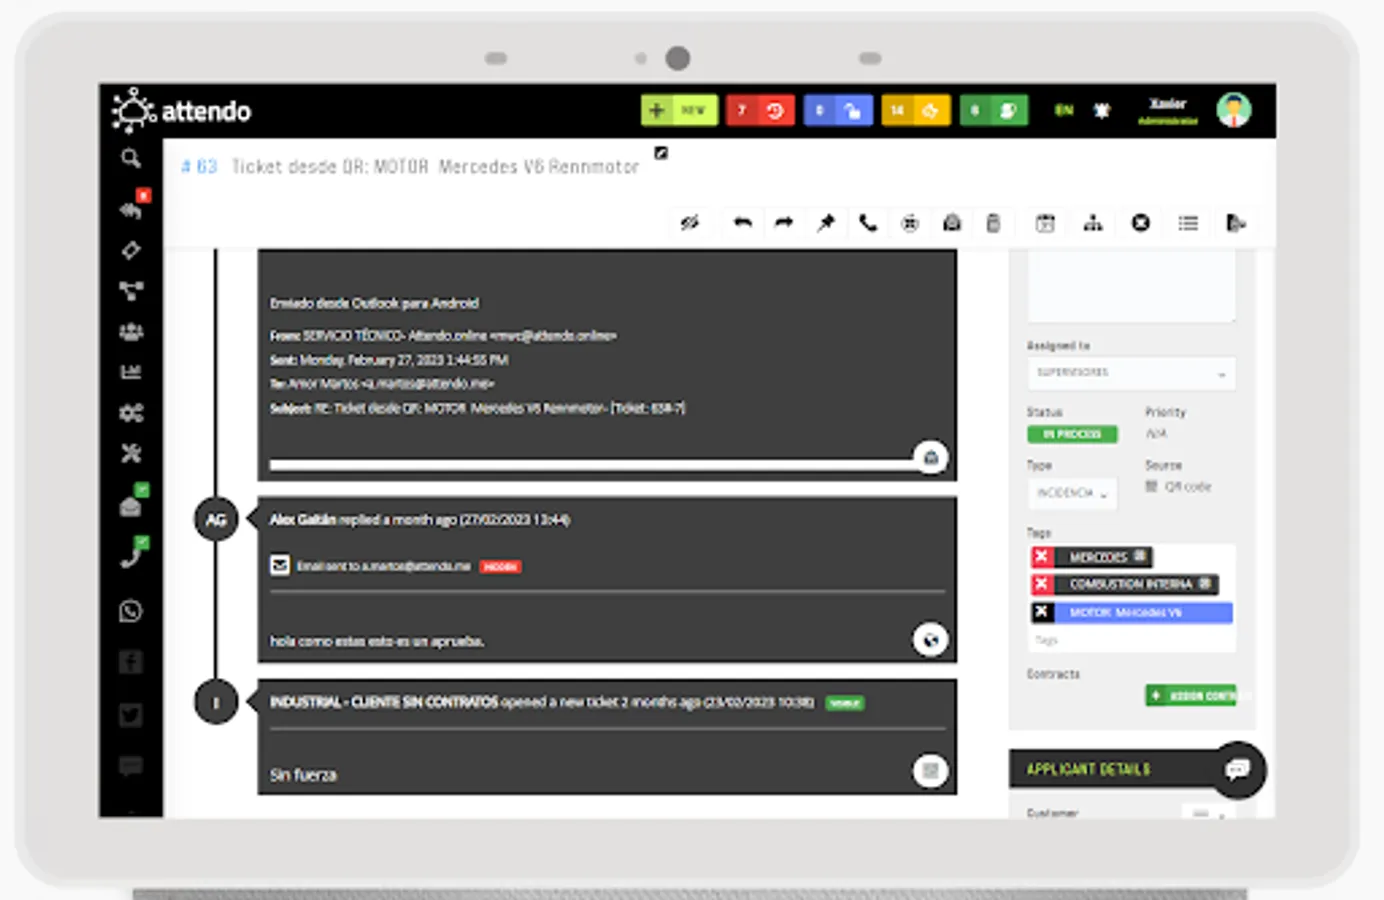The height and width of the screenshot is (900, 1384).
Task: Open the chart reports sidebar icon
Action: coord(131,372)
